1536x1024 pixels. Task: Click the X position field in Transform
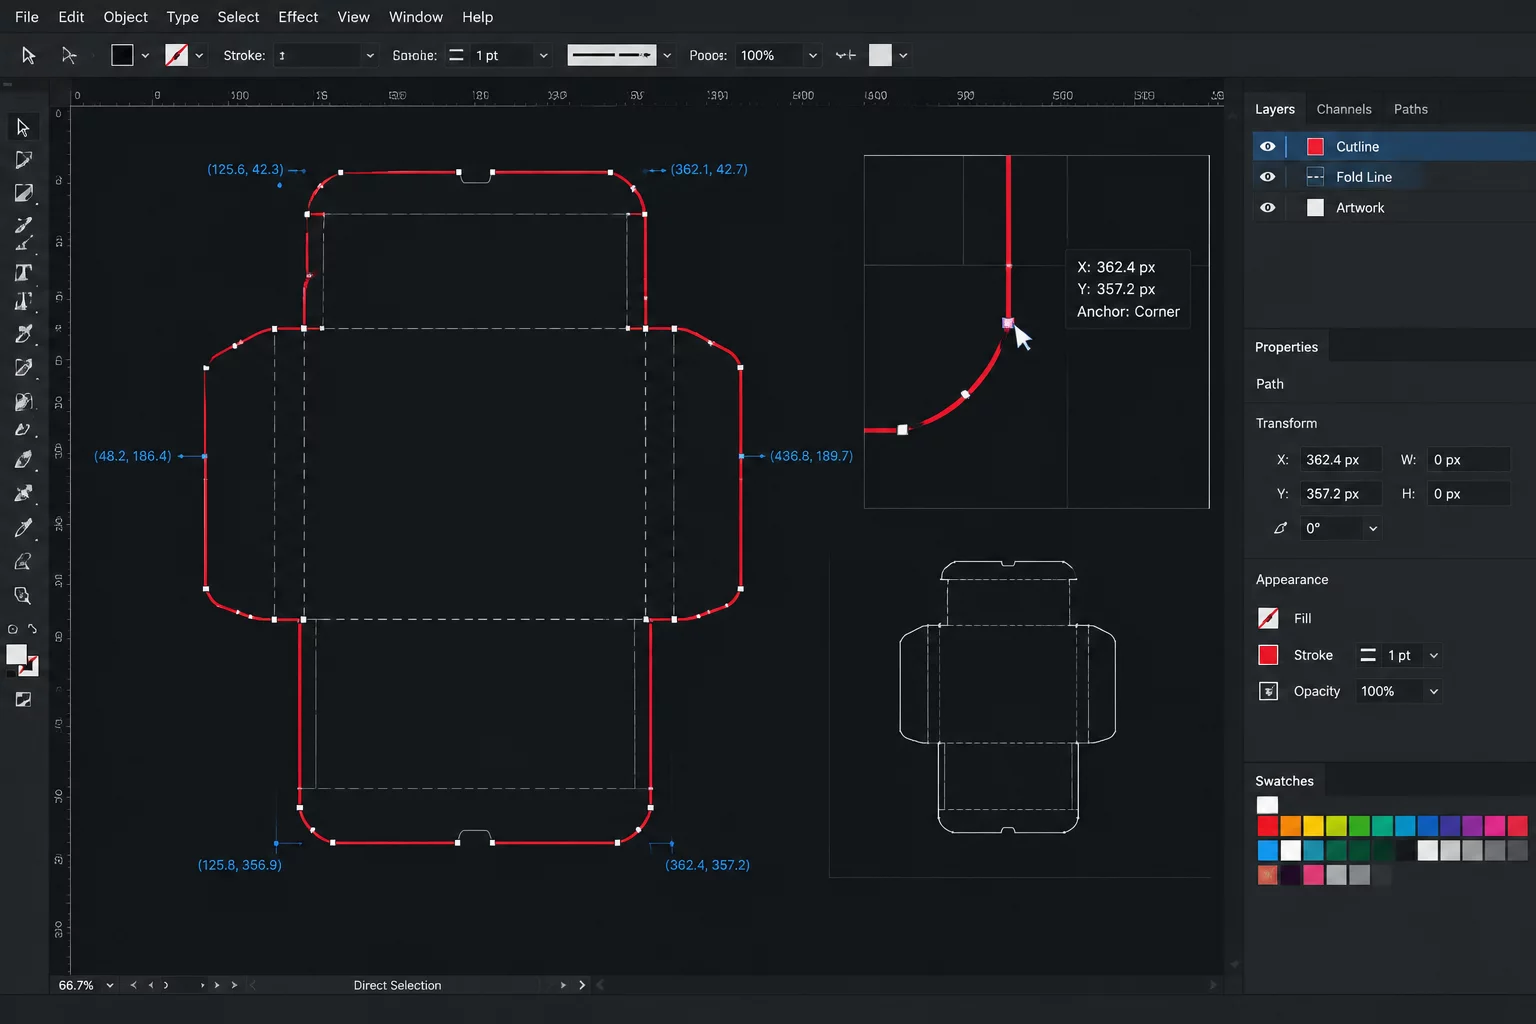(x=1341, y=460)
